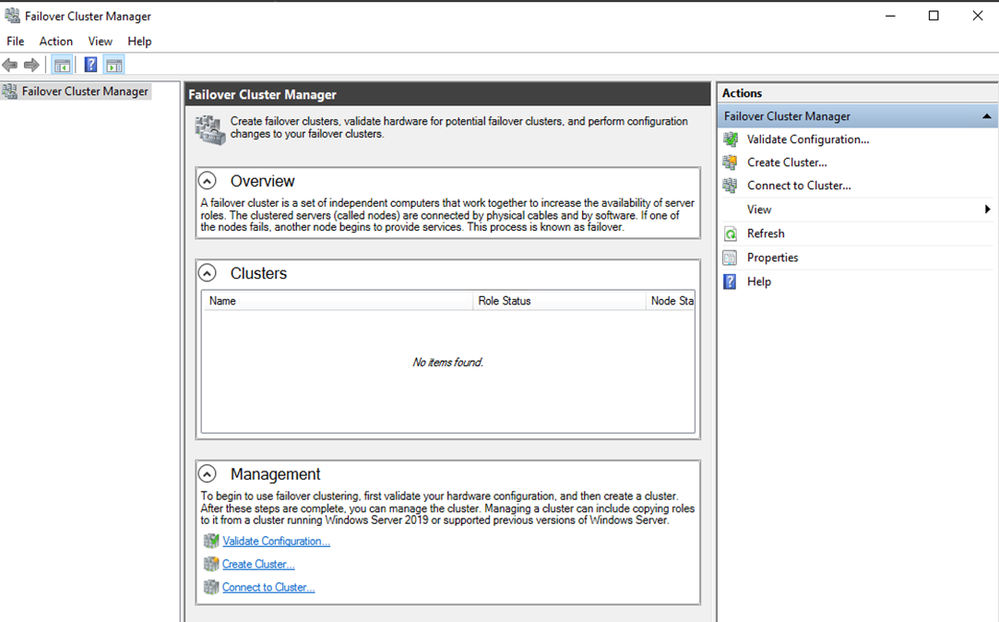Click the Forward arrow in the toolbar
999x622 pixels.
click(x=31, y=65)
